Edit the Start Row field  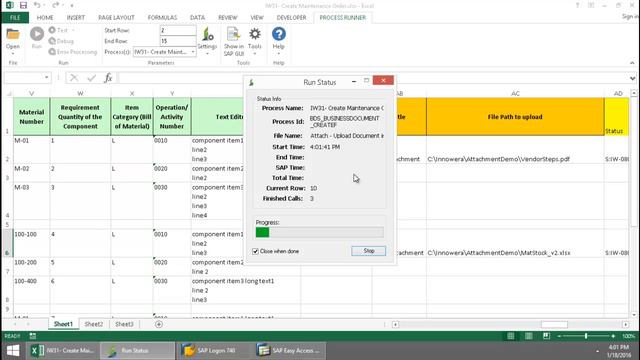pos(178,31)
